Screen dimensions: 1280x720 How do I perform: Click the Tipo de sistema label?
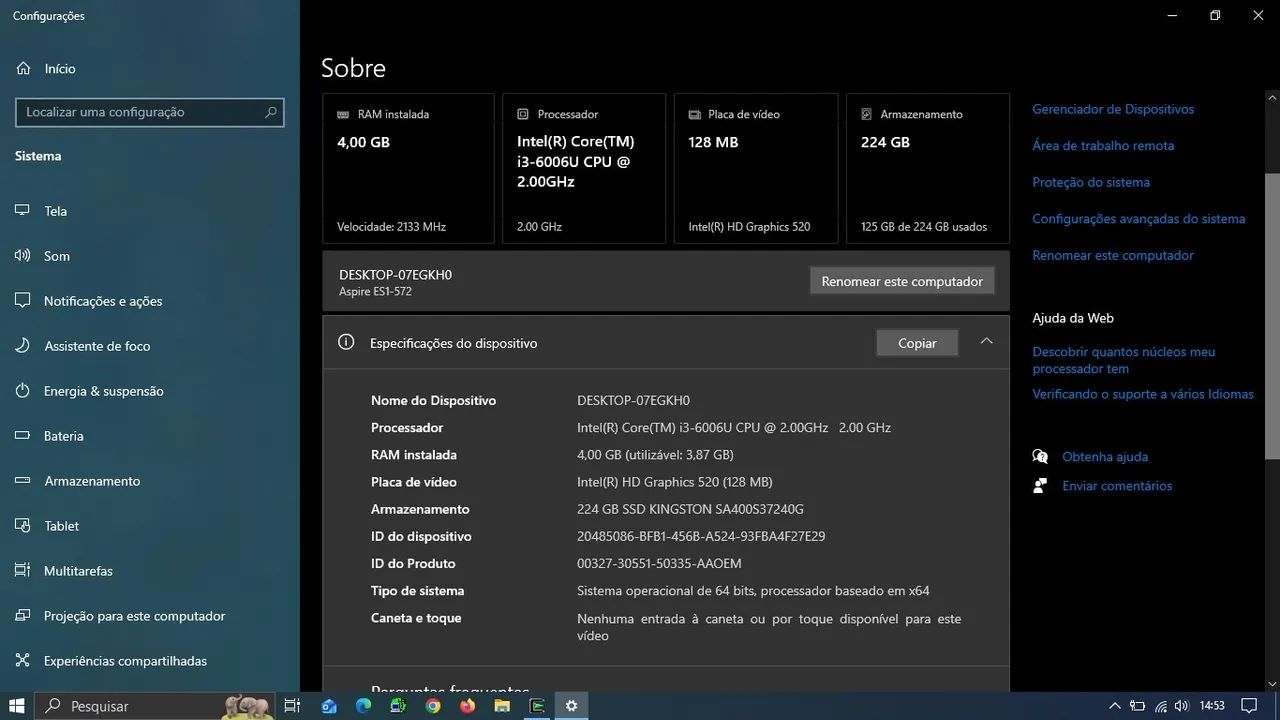[417, 591]
